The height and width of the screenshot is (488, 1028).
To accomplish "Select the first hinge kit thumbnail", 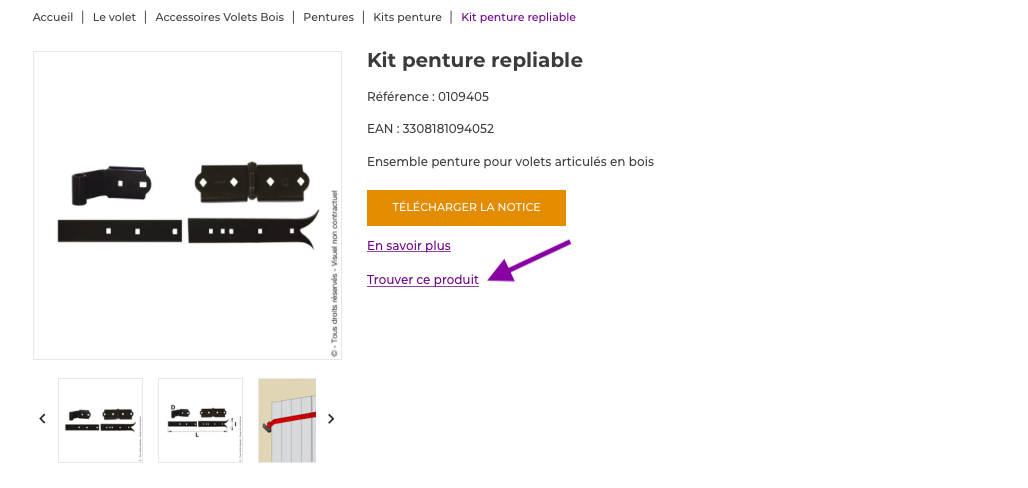I will pyautogui.click(x=100, y=420).
